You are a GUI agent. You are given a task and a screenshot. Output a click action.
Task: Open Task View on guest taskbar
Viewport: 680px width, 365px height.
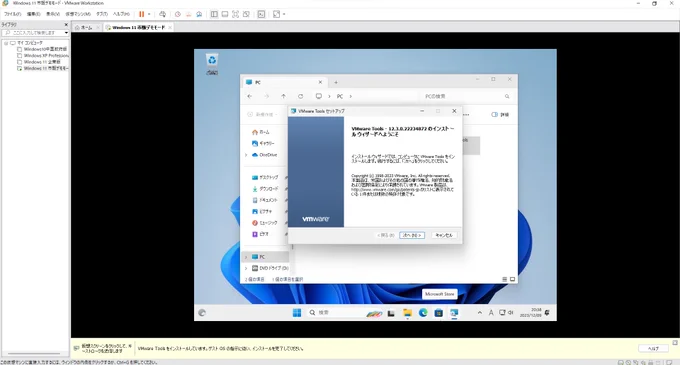tap(391, 313)
